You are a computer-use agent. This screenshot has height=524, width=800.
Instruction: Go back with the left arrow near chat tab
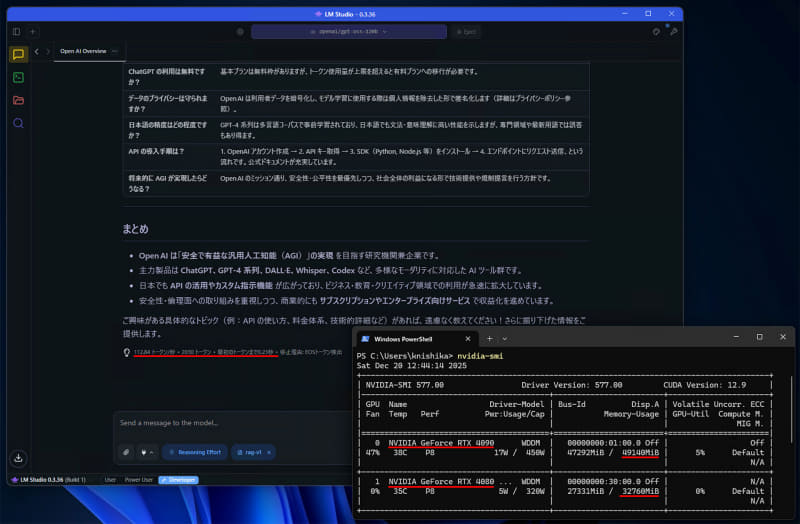(x=37, y=52)
